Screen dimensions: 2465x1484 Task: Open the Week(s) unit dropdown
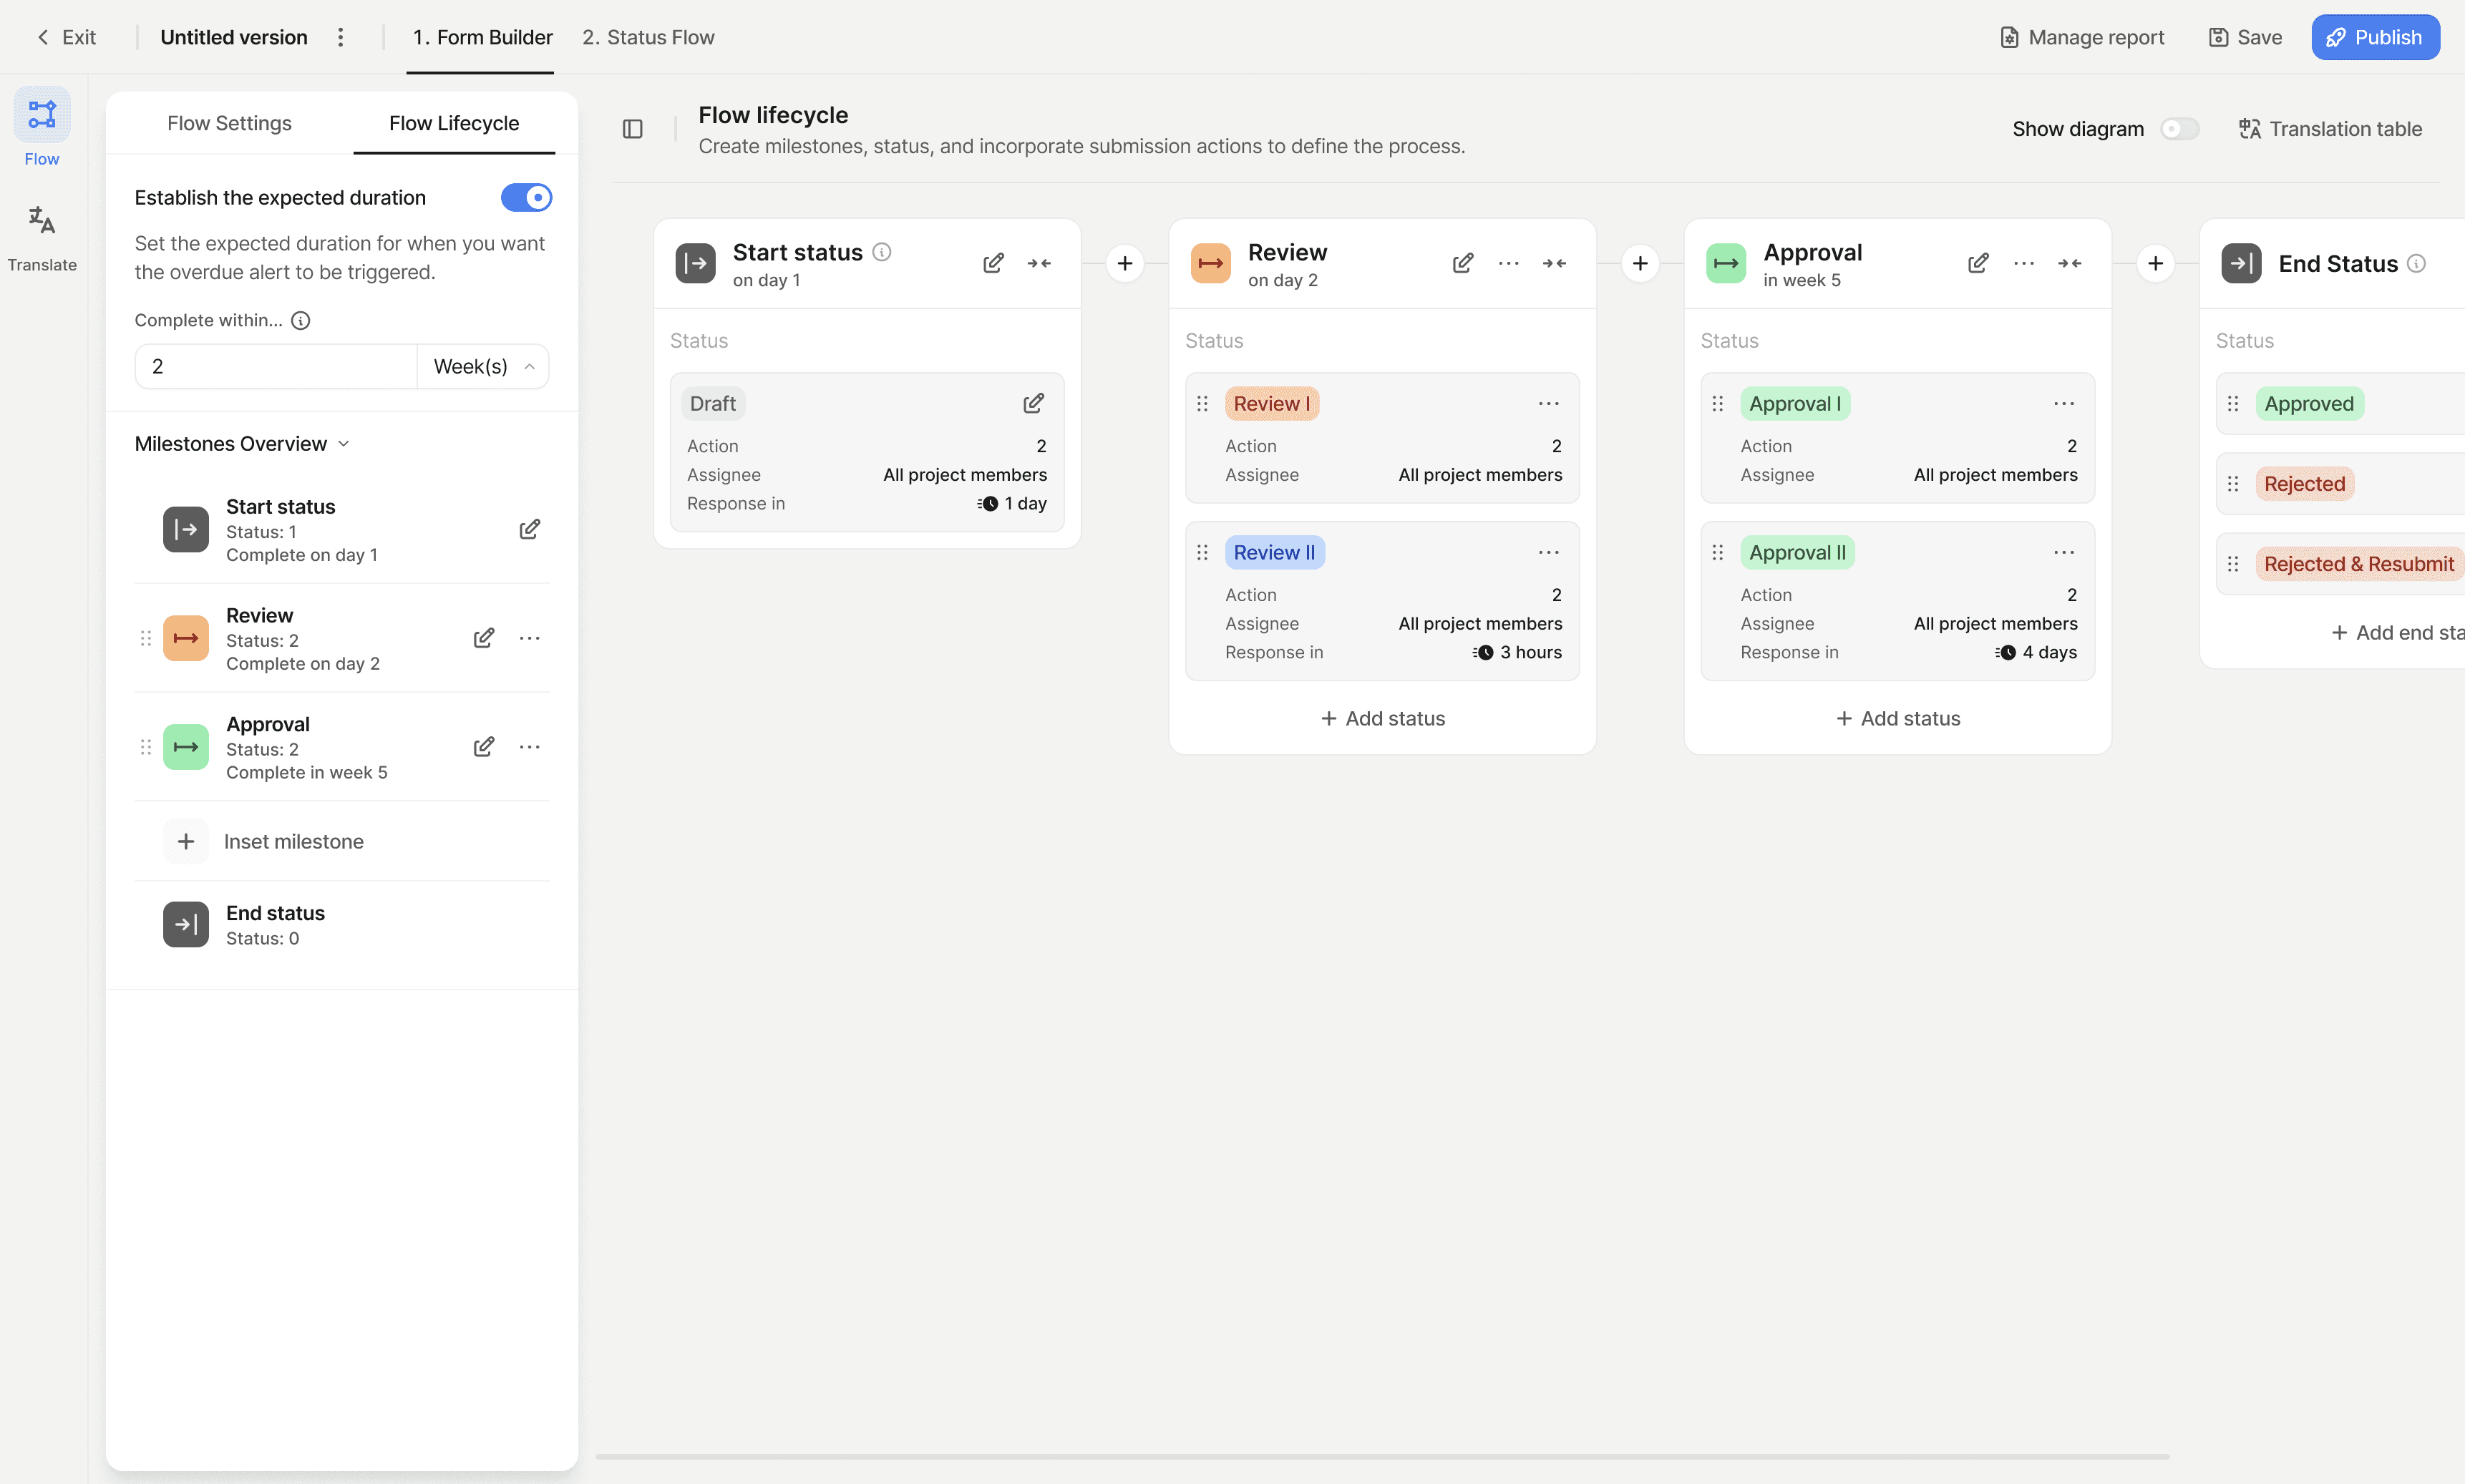click(483, 367)
